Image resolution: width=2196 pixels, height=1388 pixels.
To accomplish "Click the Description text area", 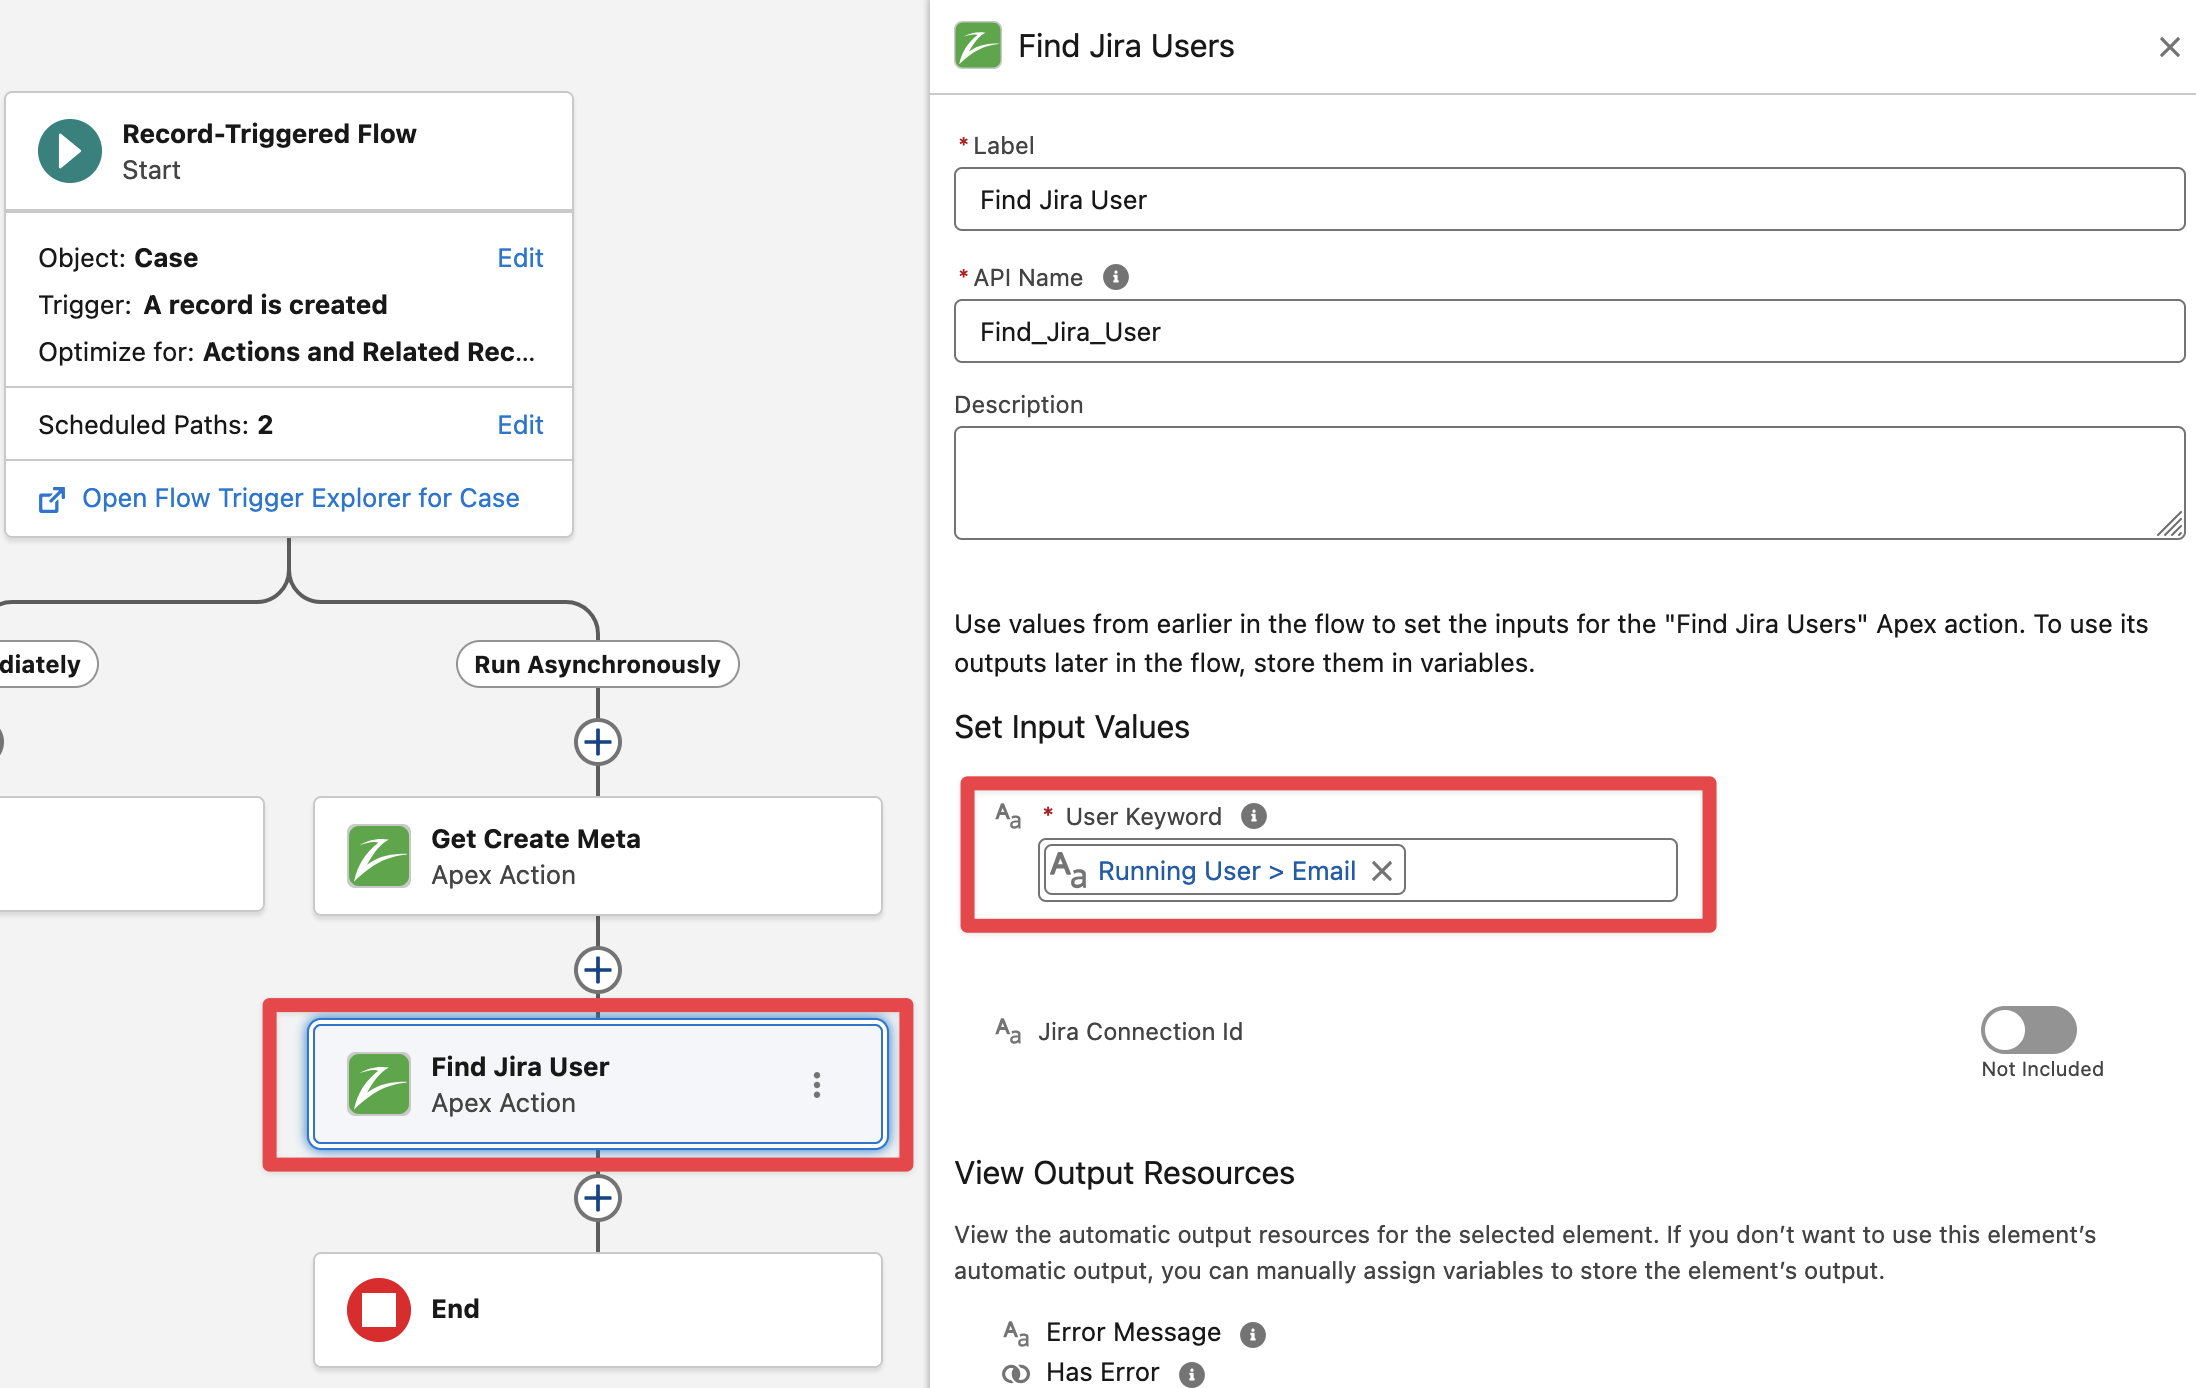I will pyautogui.click(x=1568, y=483).
